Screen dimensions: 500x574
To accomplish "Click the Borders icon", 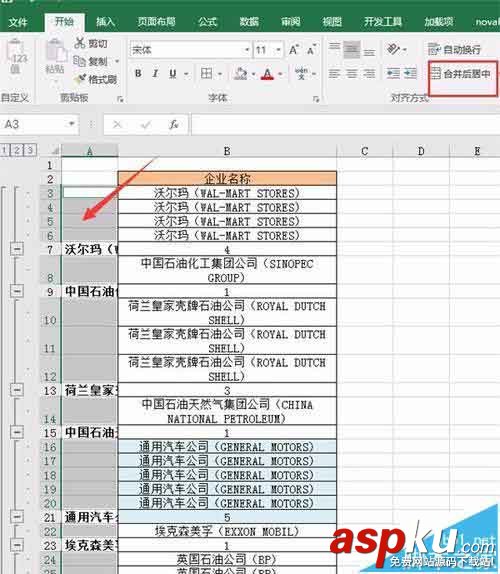I will [x=206, y=74].
